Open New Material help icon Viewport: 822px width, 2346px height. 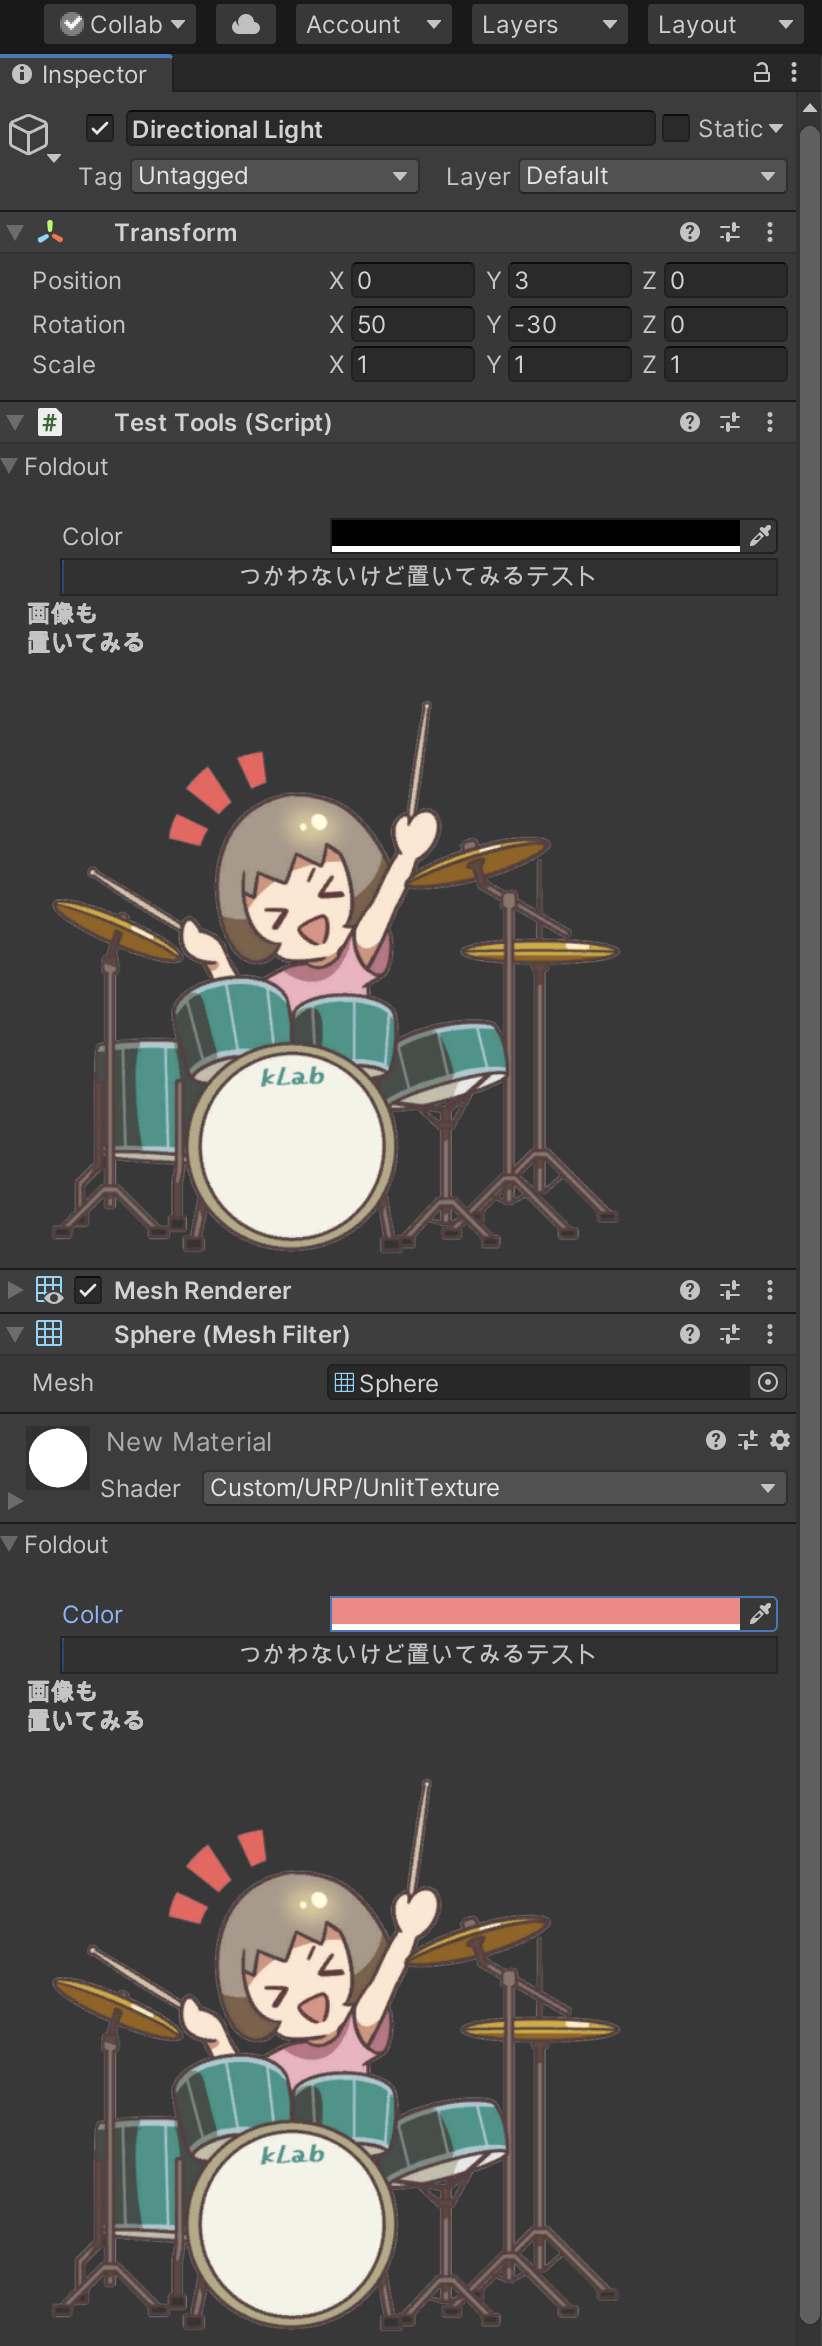pos(716,1440)
